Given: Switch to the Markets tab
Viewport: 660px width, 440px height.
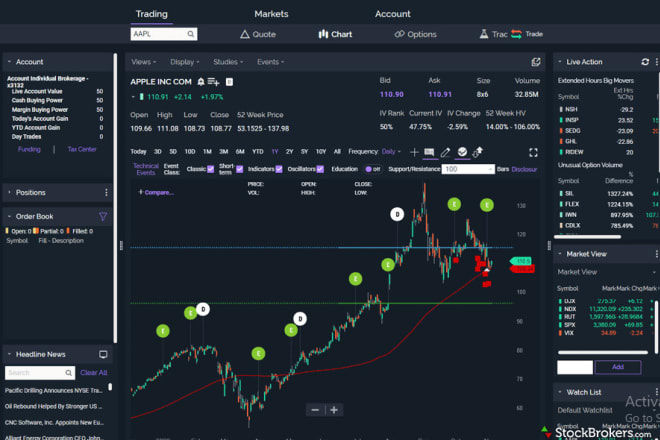Looking at the screenshot, I should click(271, 14).
